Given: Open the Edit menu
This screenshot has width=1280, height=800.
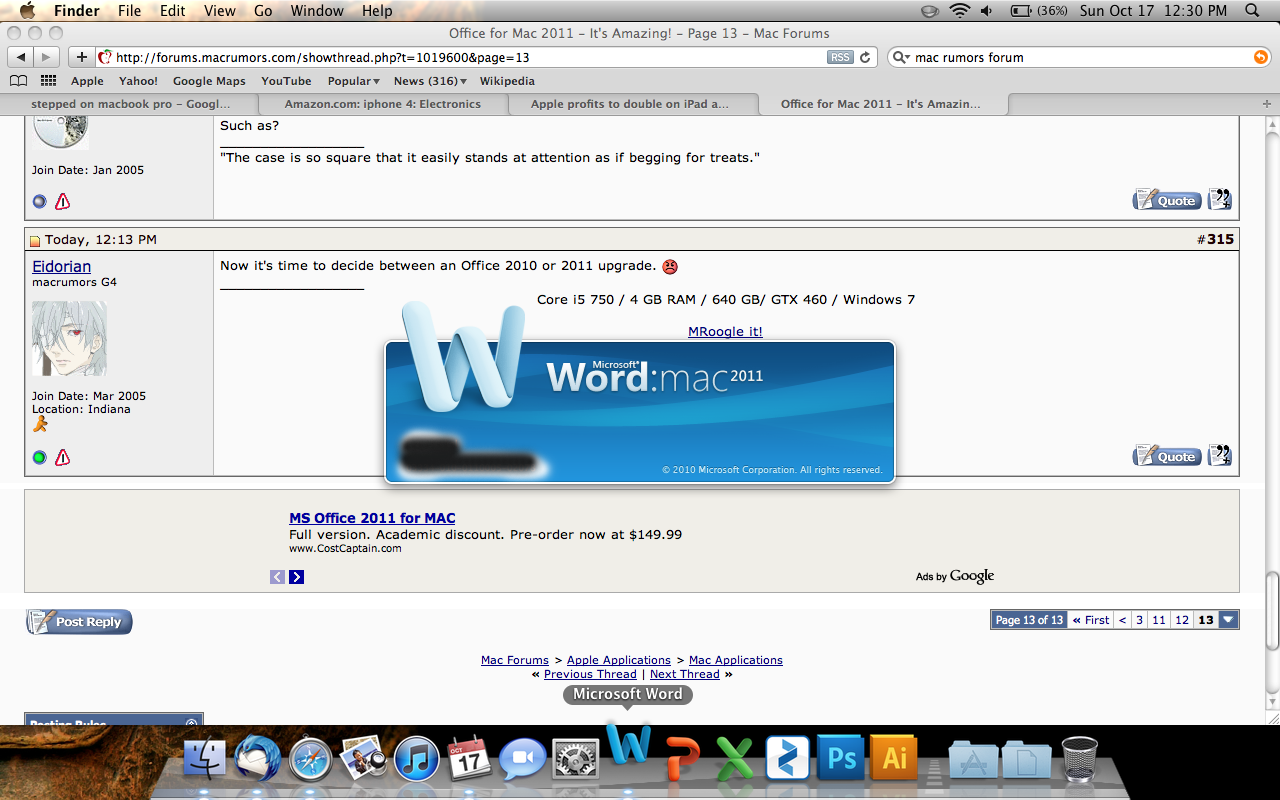Looking at the screenshot, I should 173,11.
